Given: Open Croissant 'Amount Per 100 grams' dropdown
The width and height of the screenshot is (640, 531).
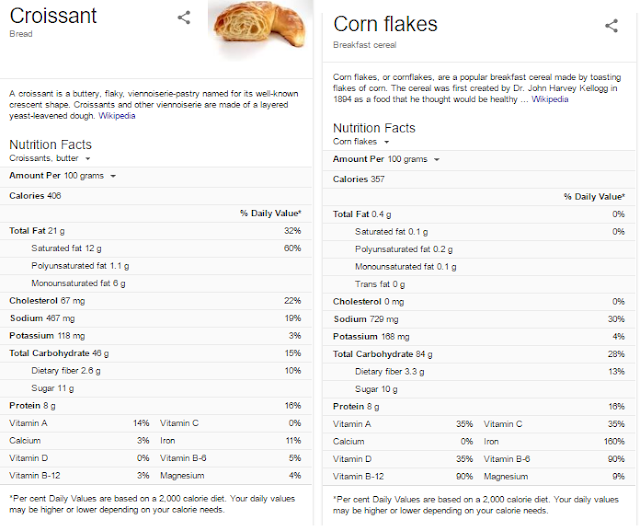Looking at the screenshot, I should point(62,176).
